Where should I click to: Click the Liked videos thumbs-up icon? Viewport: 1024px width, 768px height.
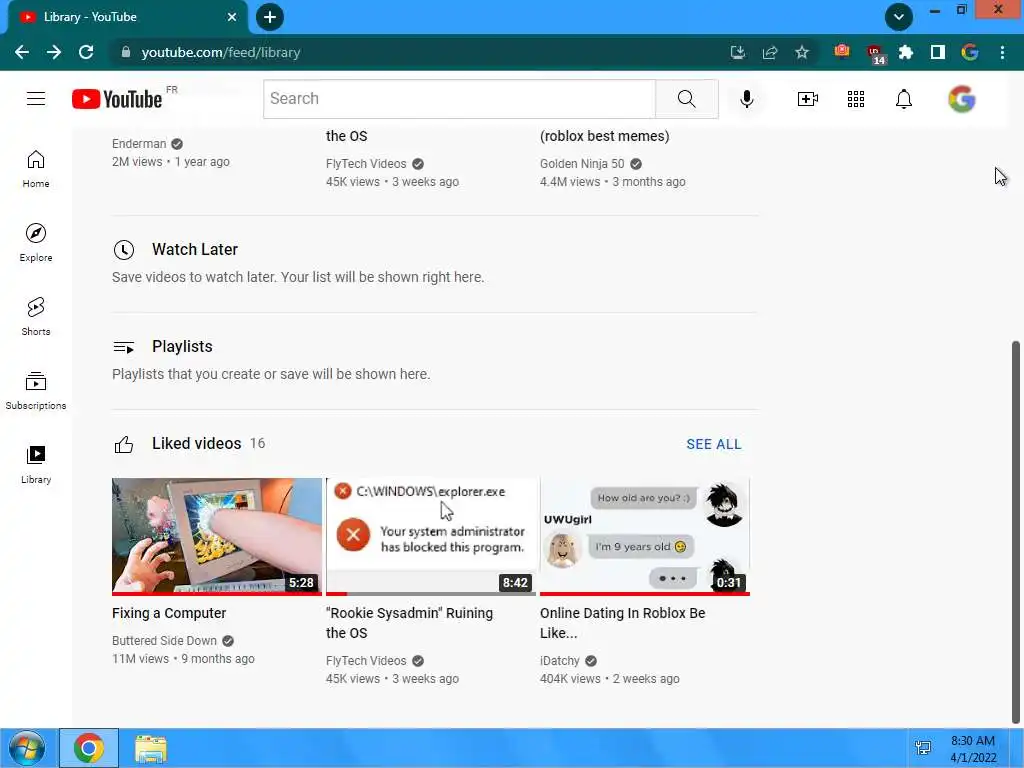click(123, 444)
